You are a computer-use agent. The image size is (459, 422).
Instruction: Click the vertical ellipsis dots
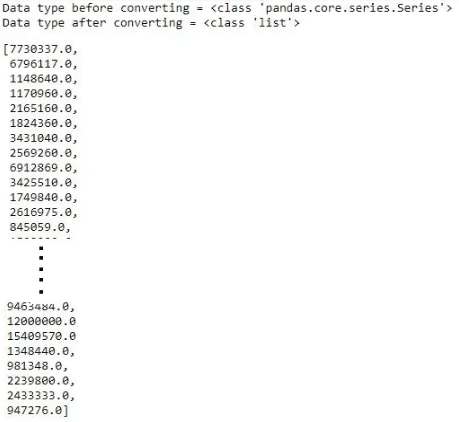[x=41, y=270]
